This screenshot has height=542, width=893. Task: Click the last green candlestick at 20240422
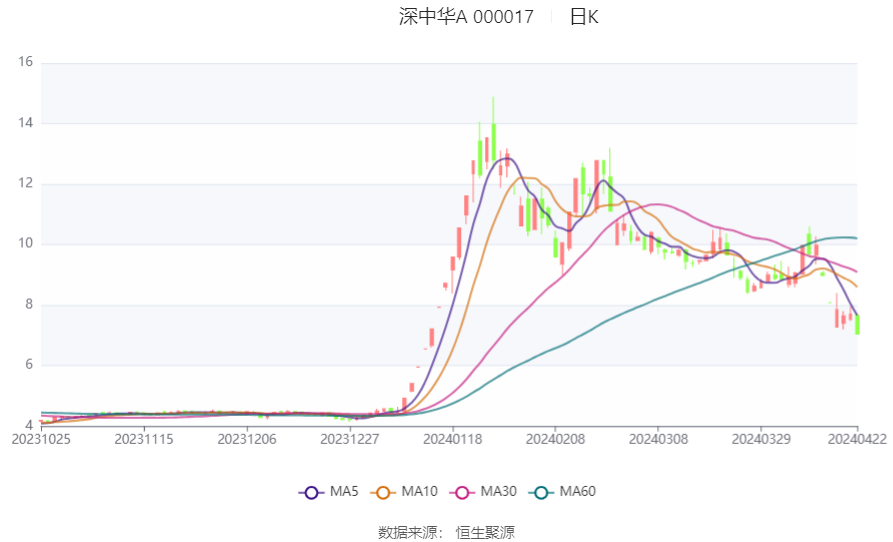(x=857, y=325)
